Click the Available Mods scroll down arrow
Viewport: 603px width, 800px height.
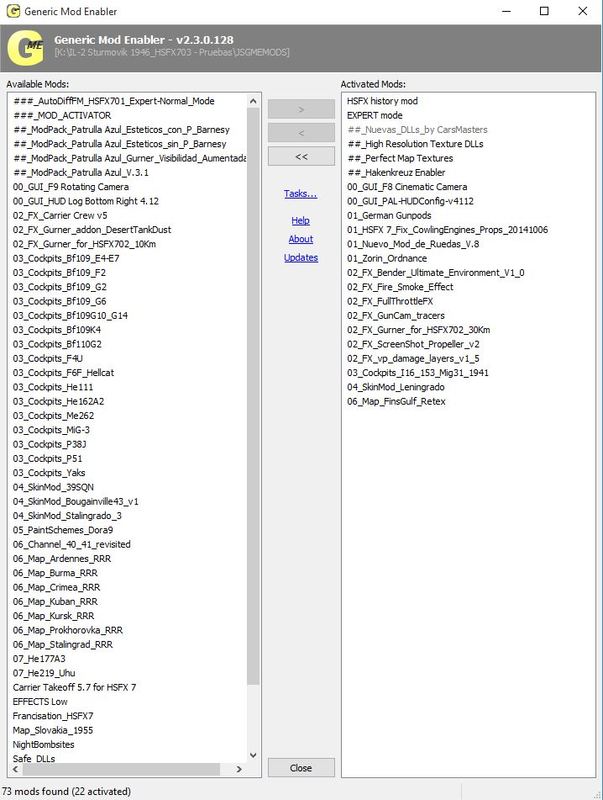(x=253, y=755)
